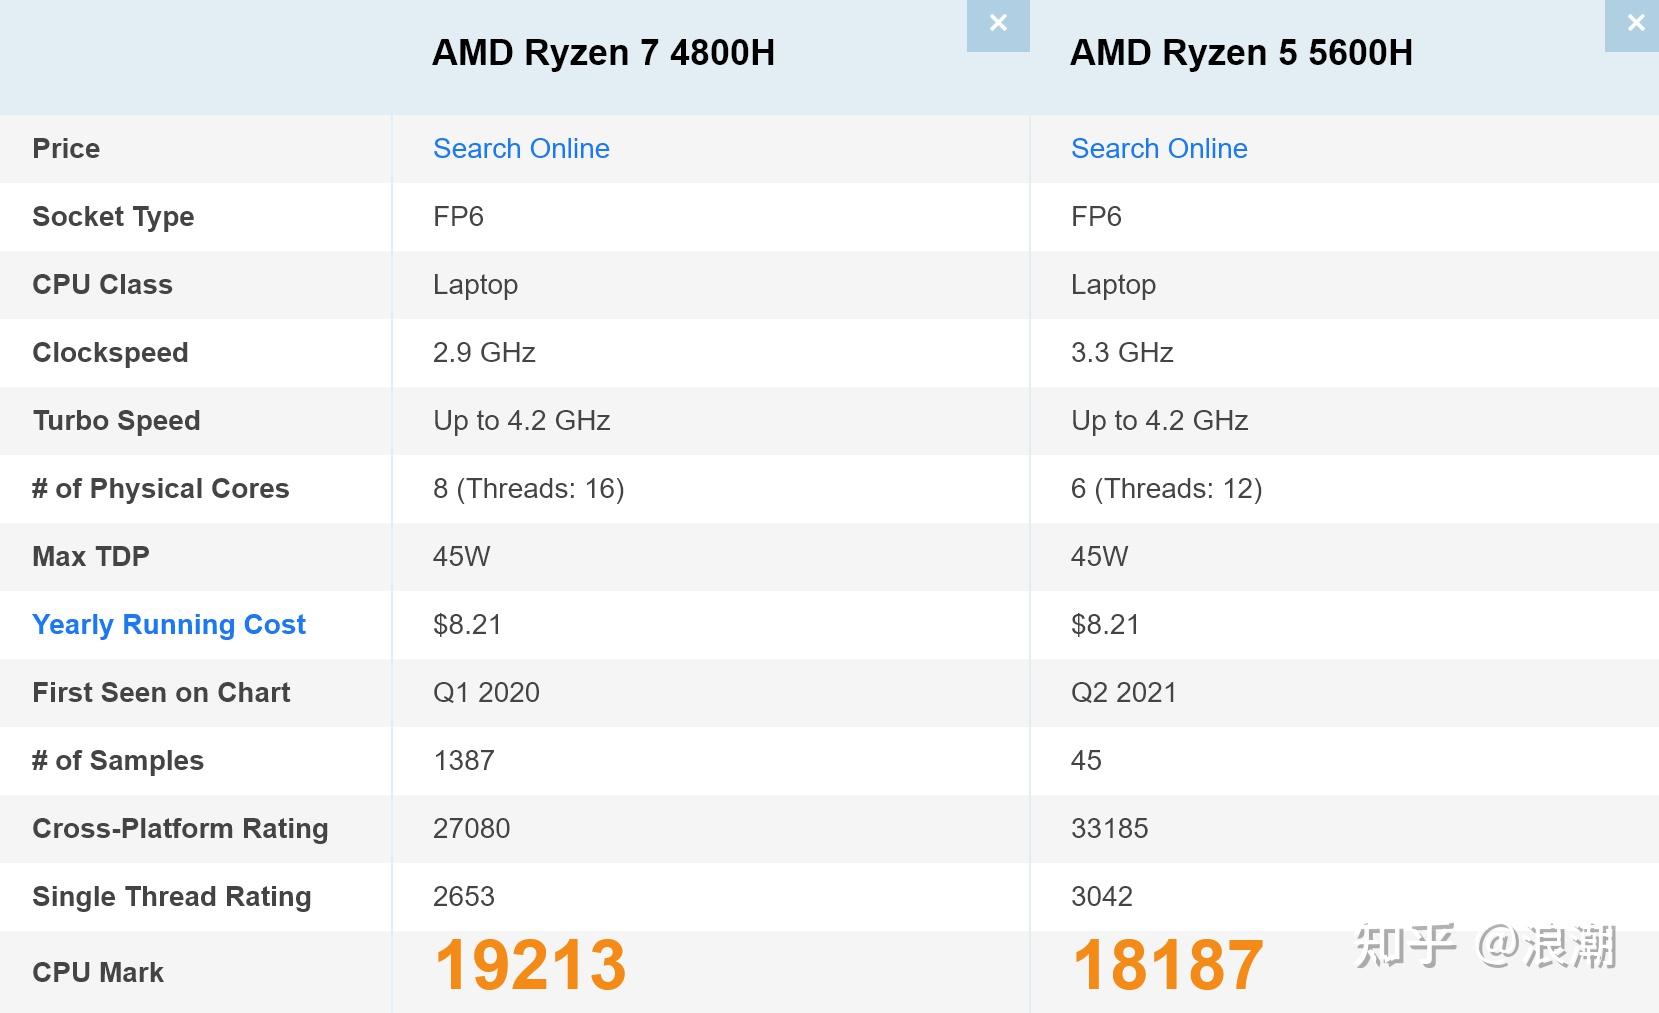Click the Turbo Speed row label
The width and height of the screenshot is (1659, 1013).
pos(116,420)
